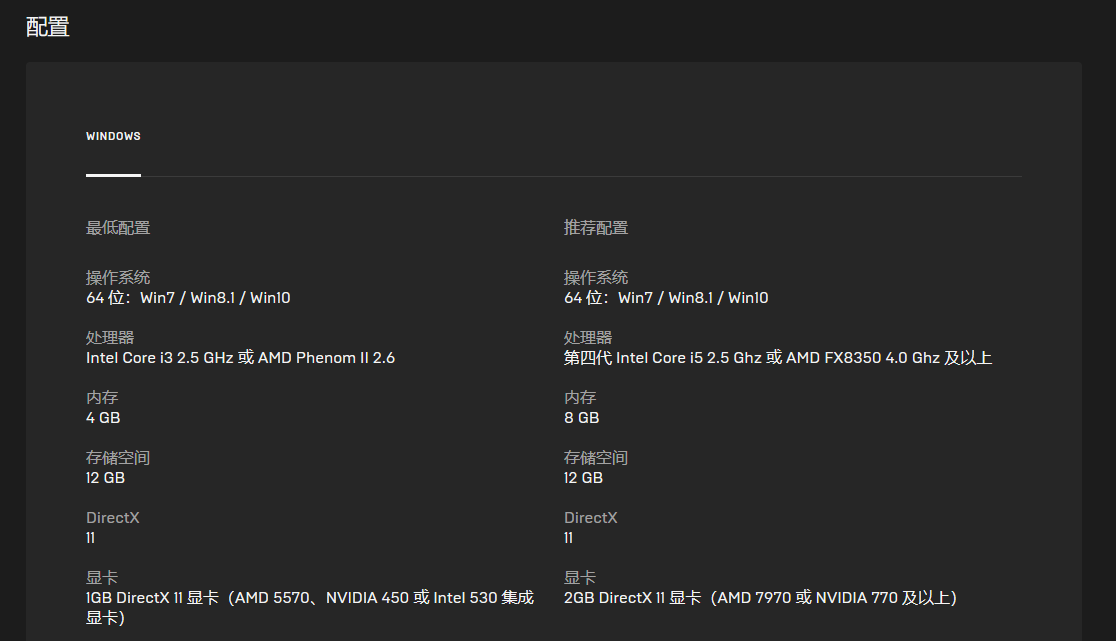Click 显卡 label under 最低配置

(x=102, y=578)
